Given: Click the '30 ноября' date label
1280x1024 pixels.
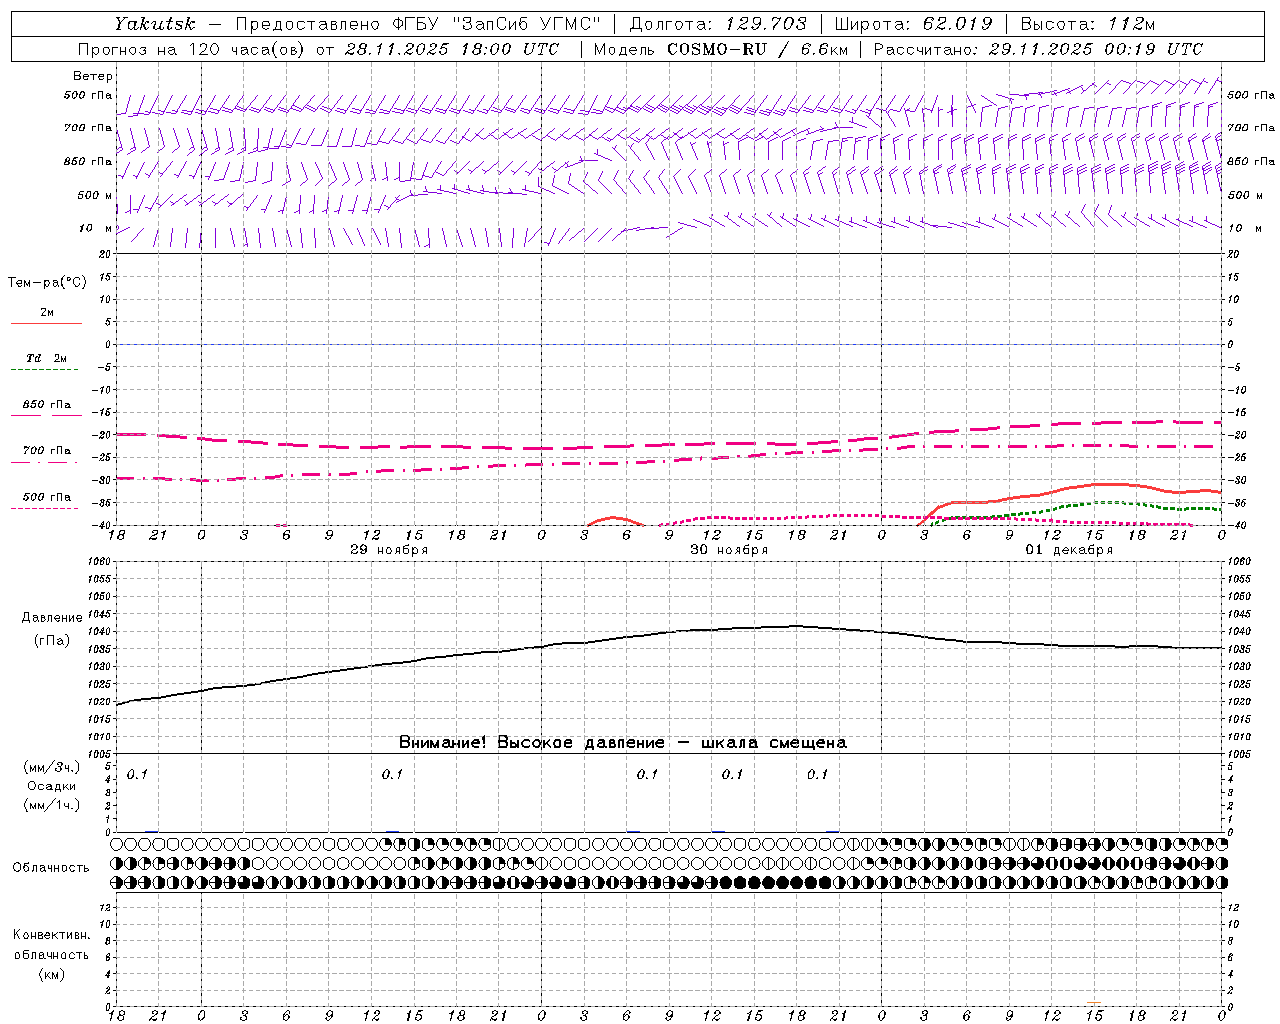Looking at the screenshot, I should (729, 550).
